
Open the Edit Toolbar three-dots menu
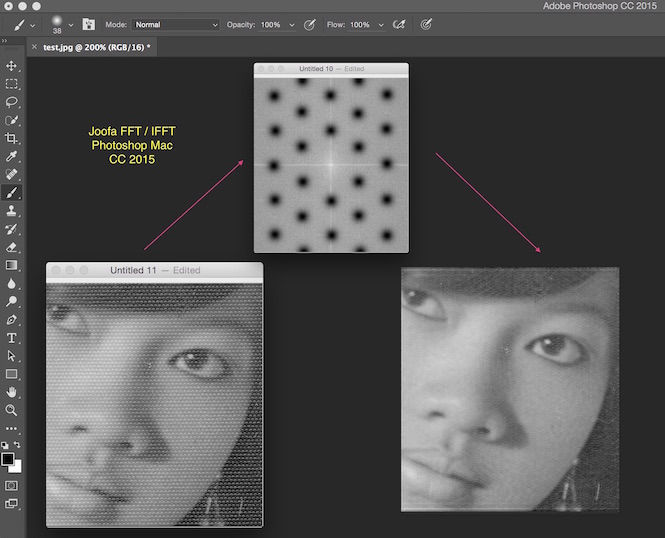point(11,428)
